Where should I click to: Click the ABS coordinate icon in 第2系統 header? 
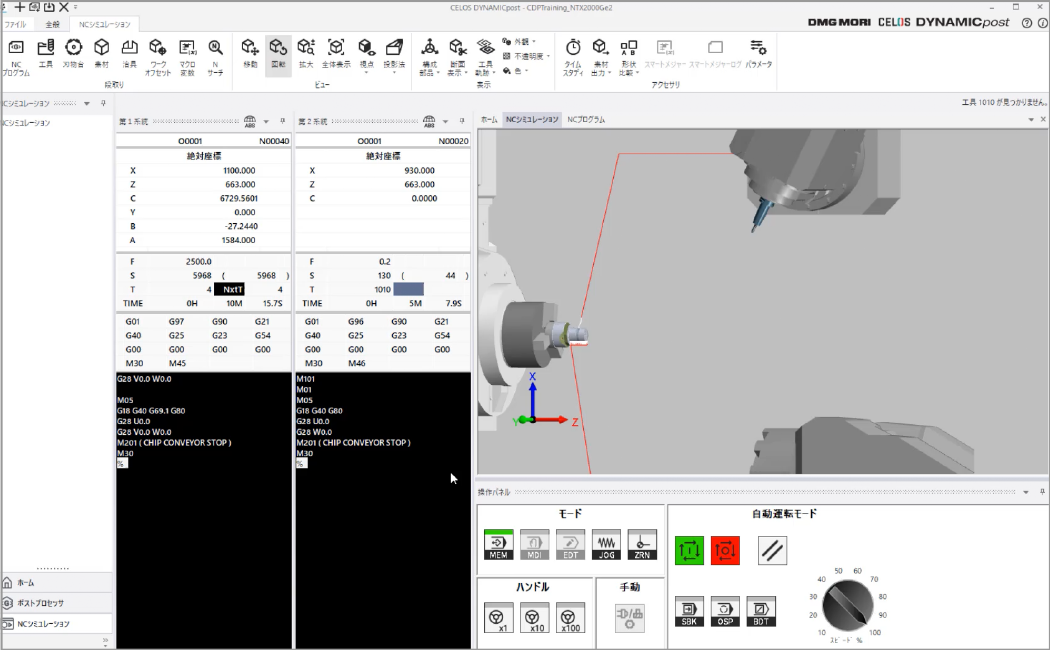click(429, 121)
